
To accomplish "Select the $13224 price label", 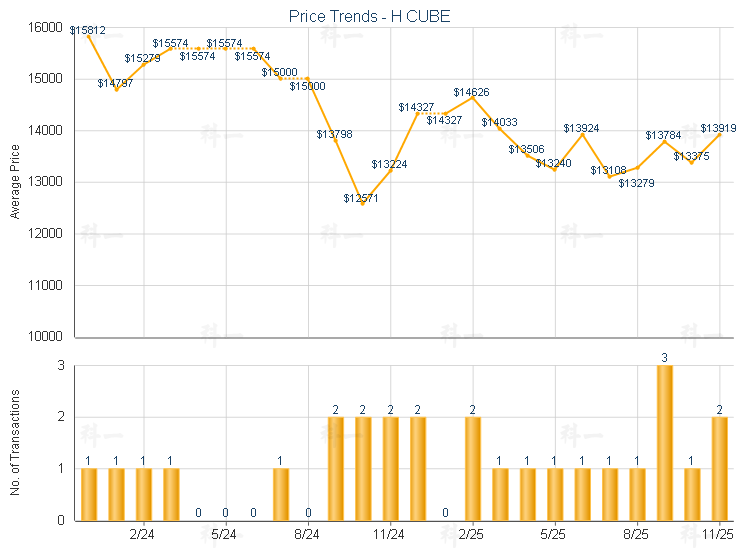I will (x=389, y=164).
